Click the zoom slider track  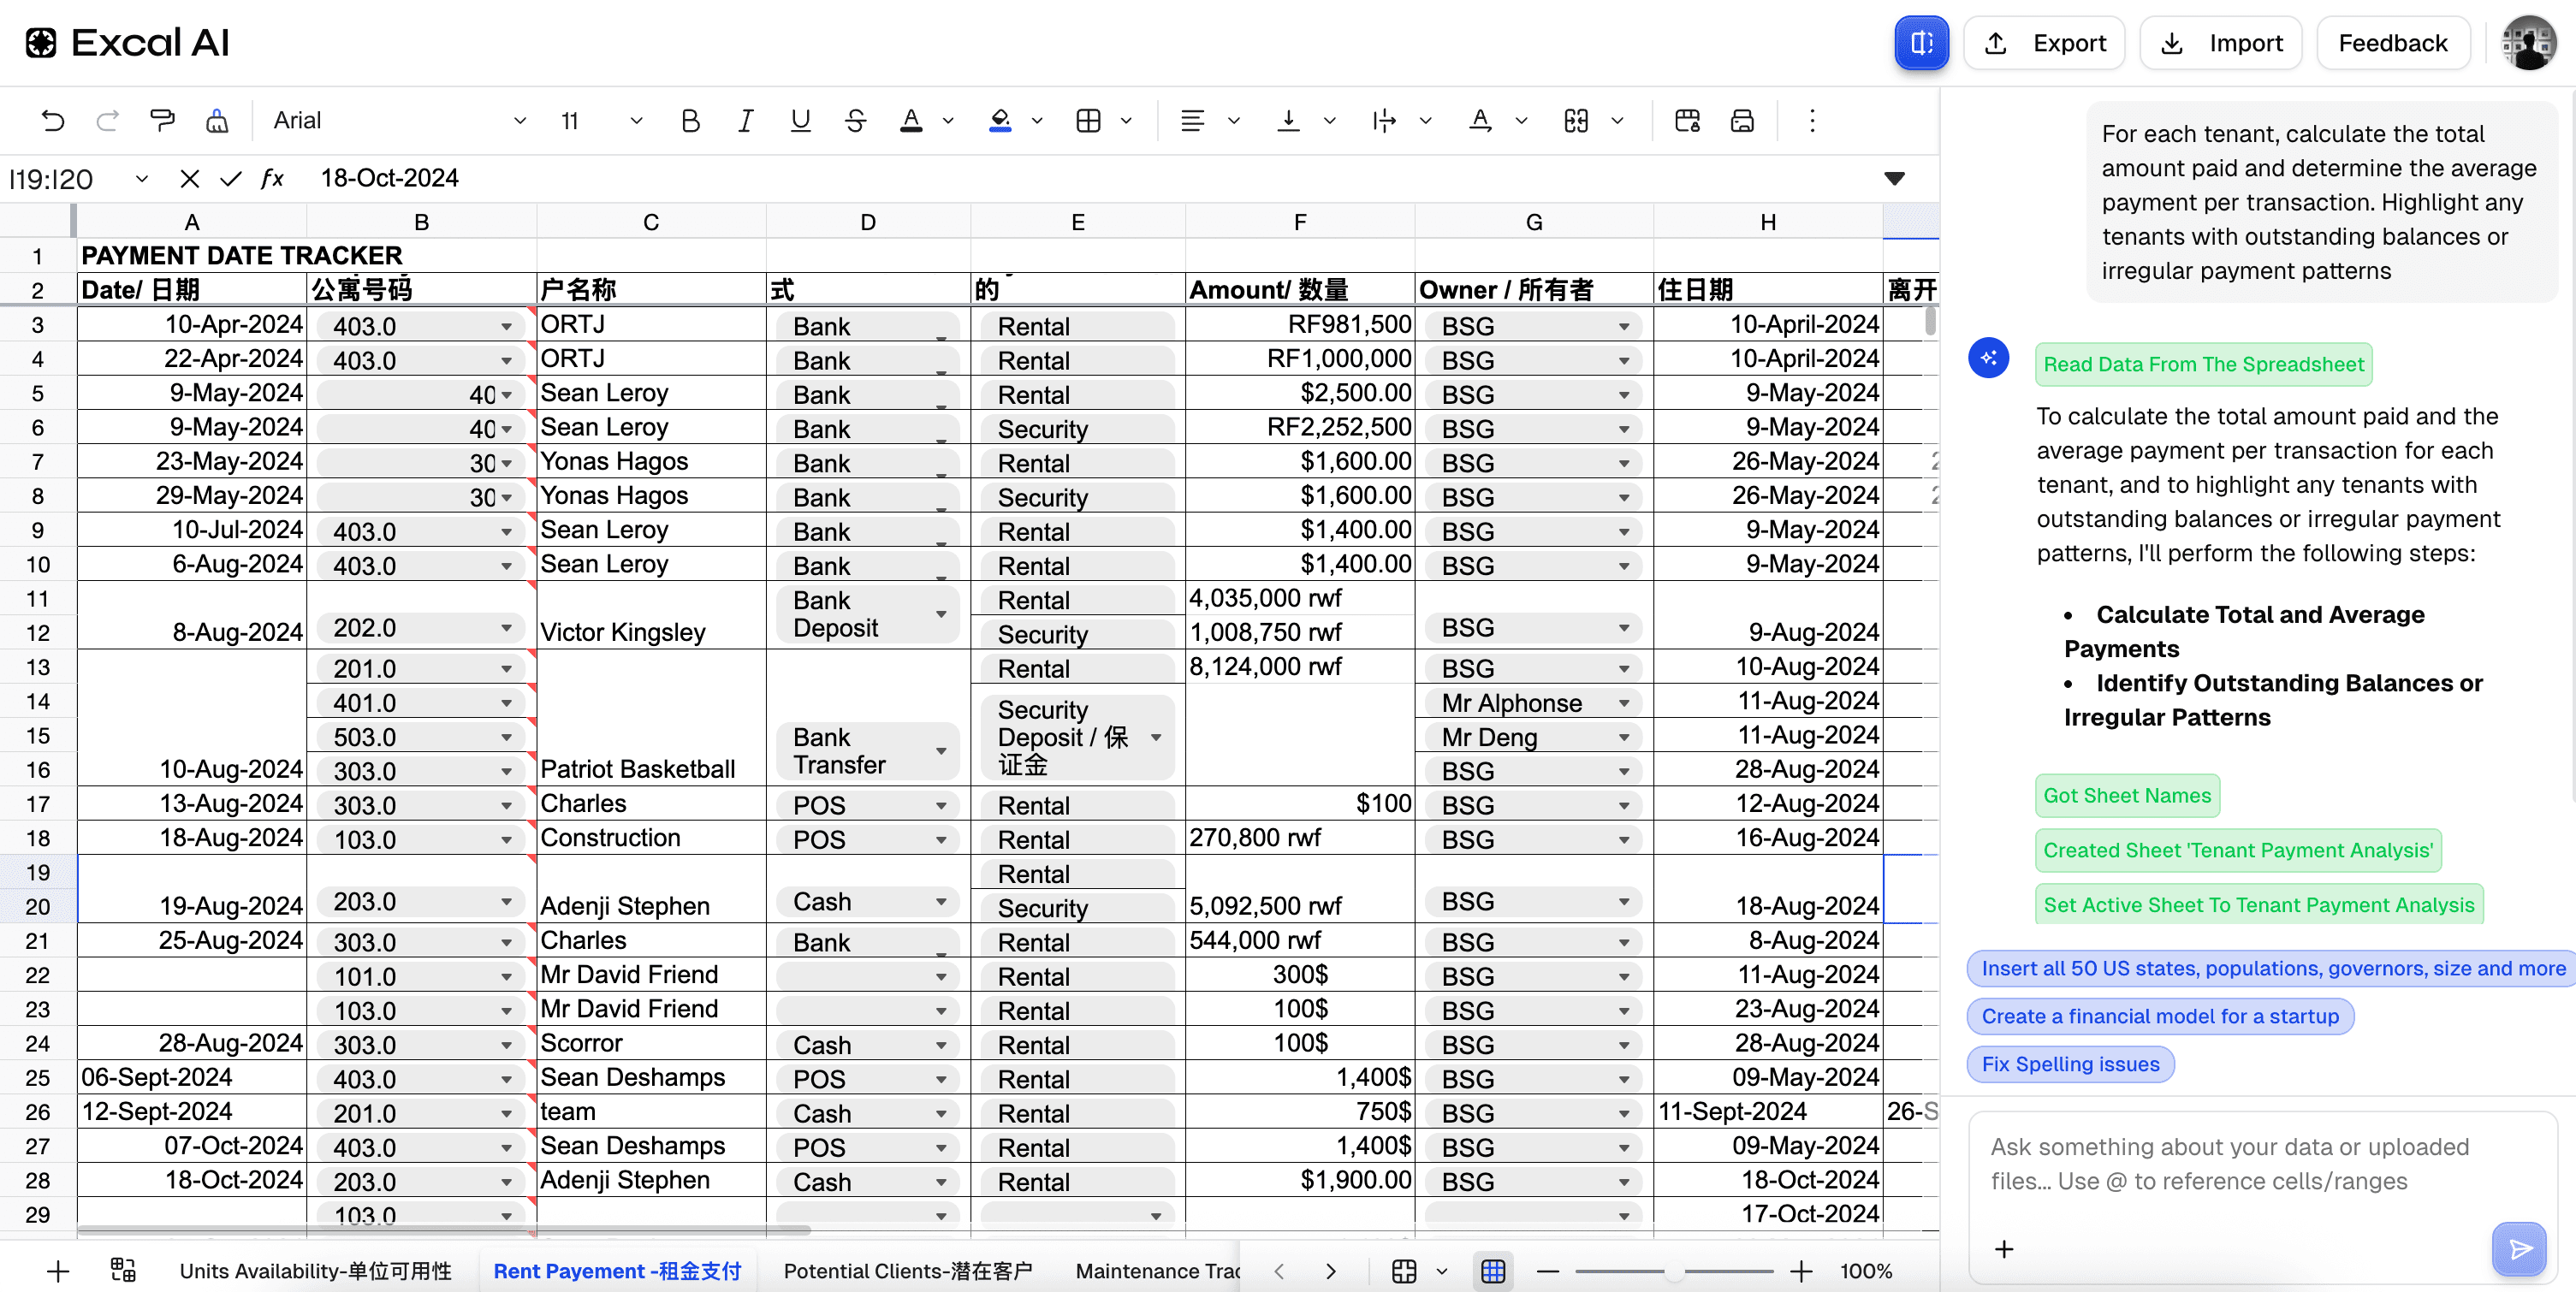tap(1673, 1271)
